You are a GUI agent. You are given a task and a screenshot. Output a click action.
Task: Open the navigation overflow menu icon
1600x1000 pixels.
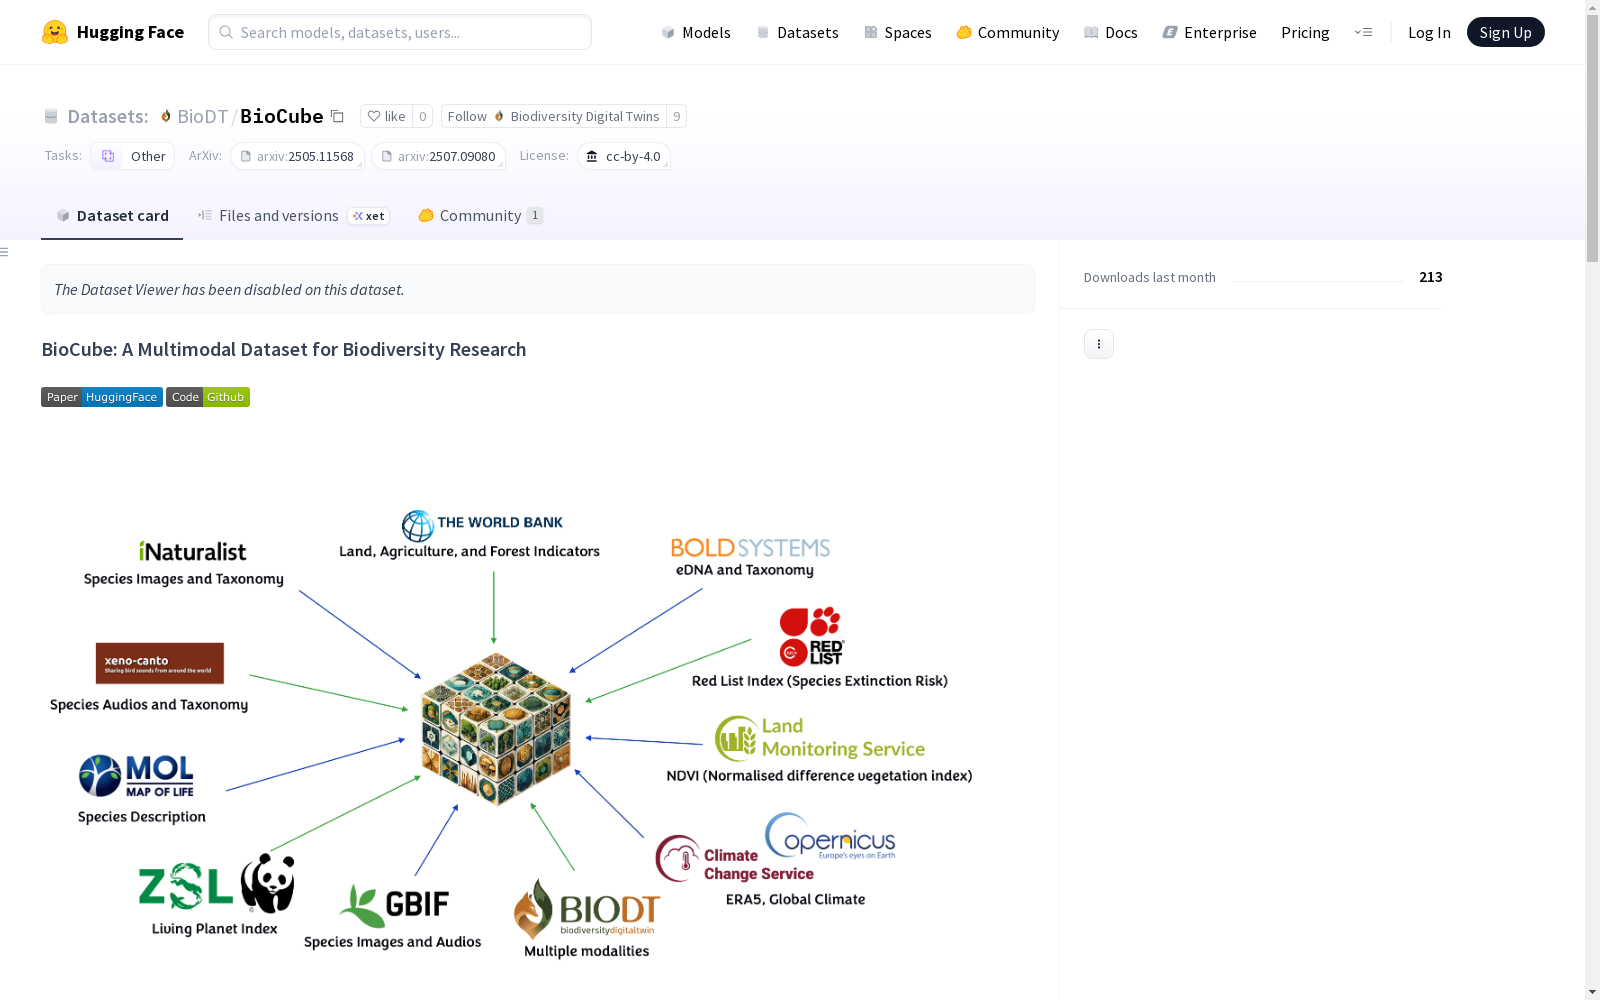coord(1363,32)
